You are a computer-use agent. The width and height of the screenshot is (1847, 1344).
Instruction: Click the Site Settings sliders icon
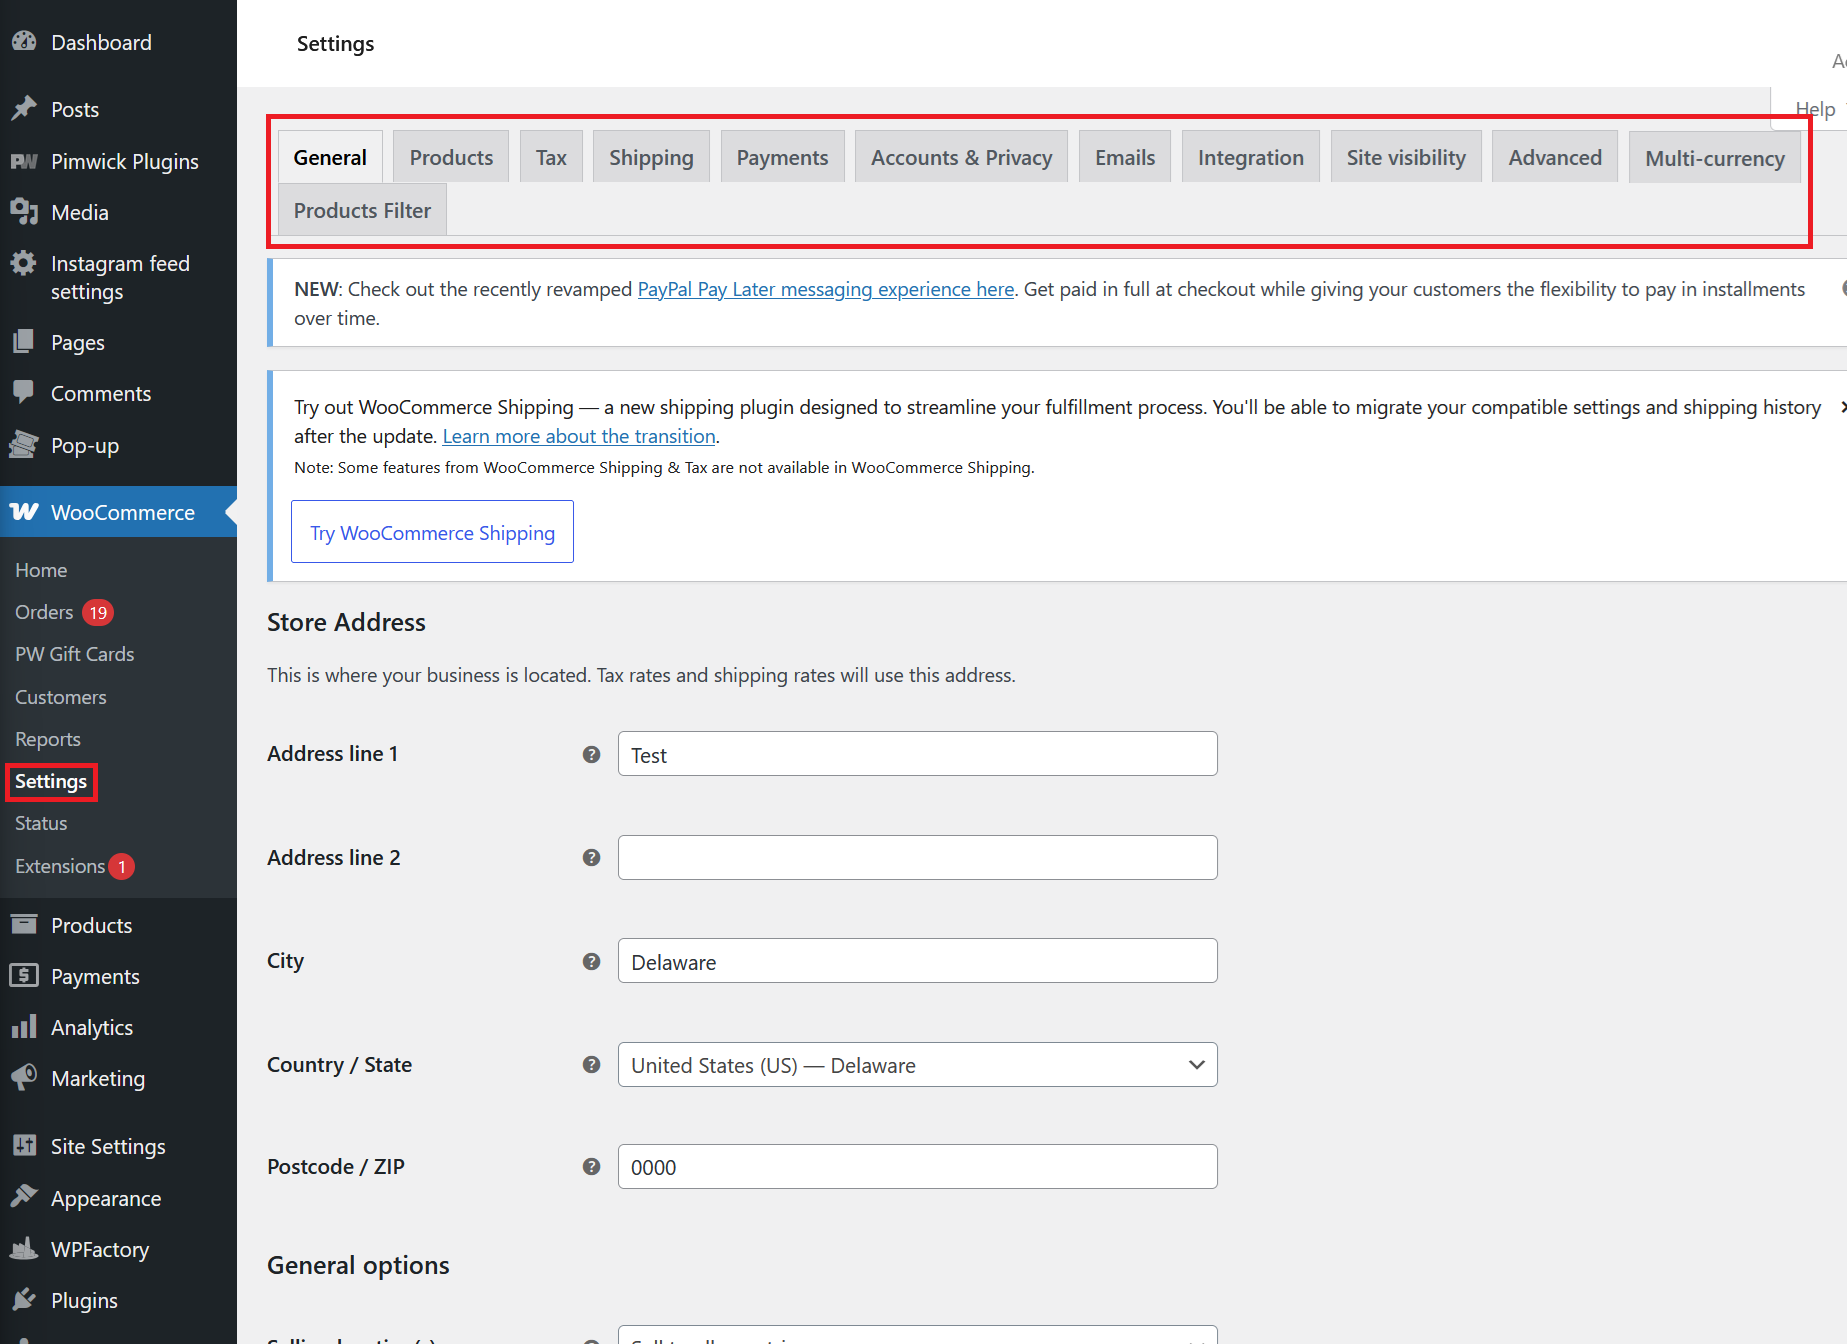[x=24, y=1146]
